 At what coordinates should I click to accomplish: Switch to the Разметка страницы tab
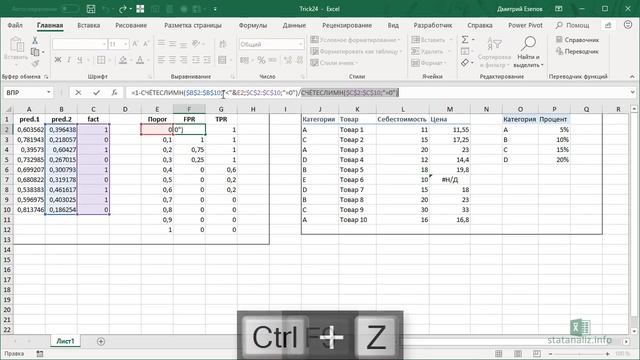pos(193,25)
